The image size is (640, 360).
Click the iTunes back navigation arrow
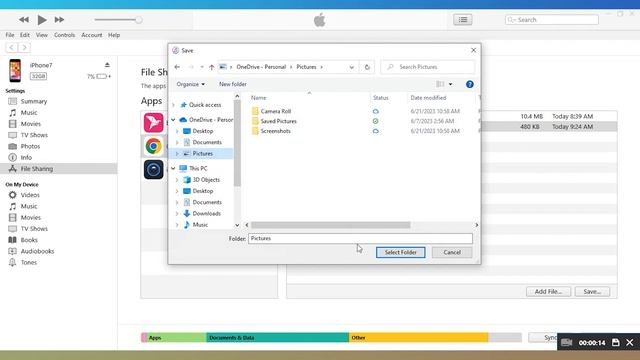[11, 48]
